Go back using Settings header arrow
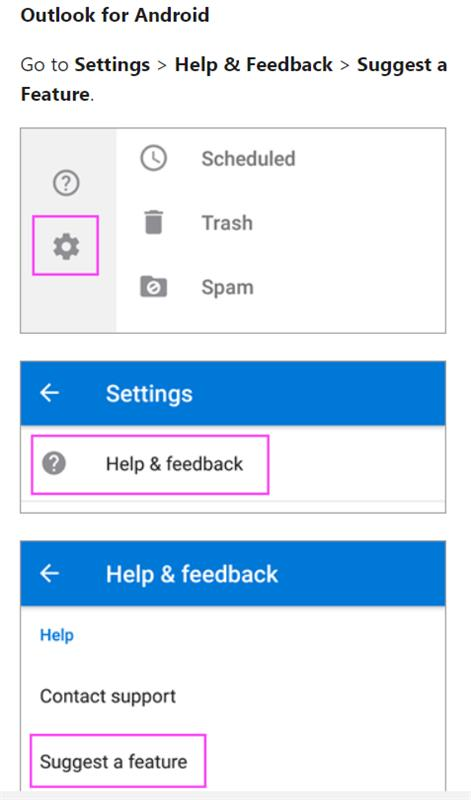The image size is (471, 800). [x=49, y=393]
